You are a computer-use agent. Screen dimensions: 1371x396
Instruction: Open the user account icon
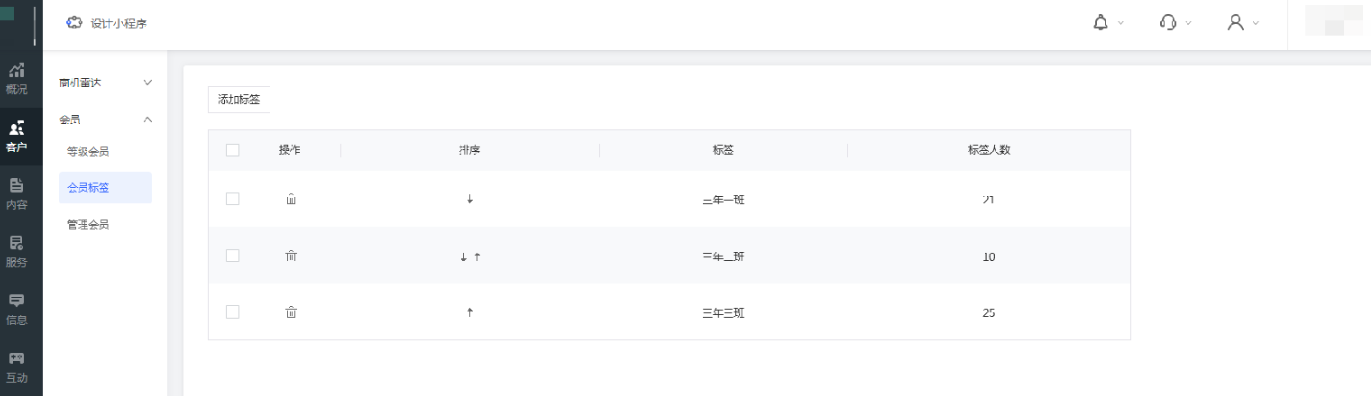coord(1235,22)
